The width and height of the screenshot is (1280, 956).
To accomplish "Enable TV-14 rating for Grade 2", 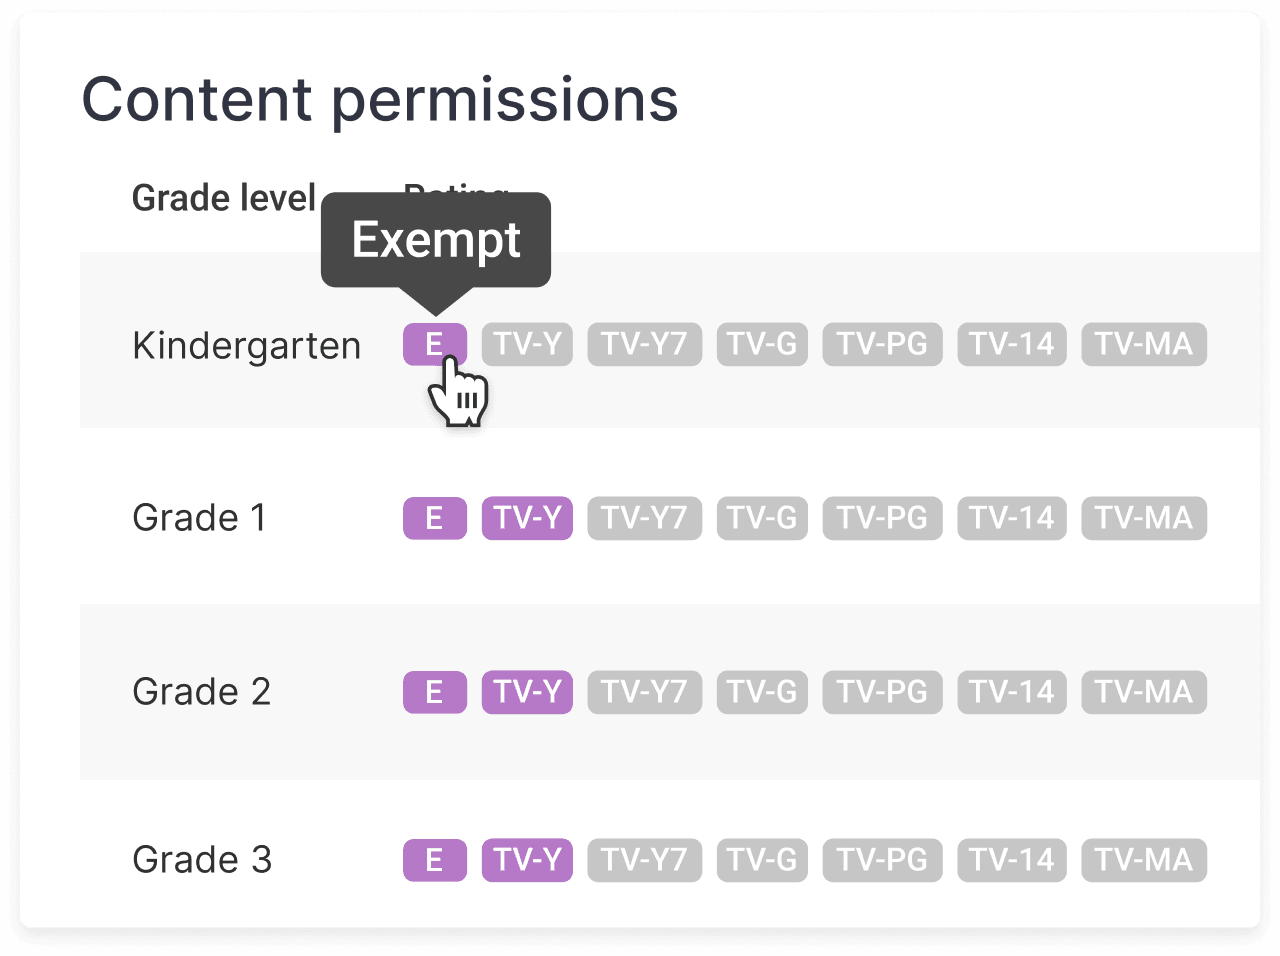I will click(1011, 692).
